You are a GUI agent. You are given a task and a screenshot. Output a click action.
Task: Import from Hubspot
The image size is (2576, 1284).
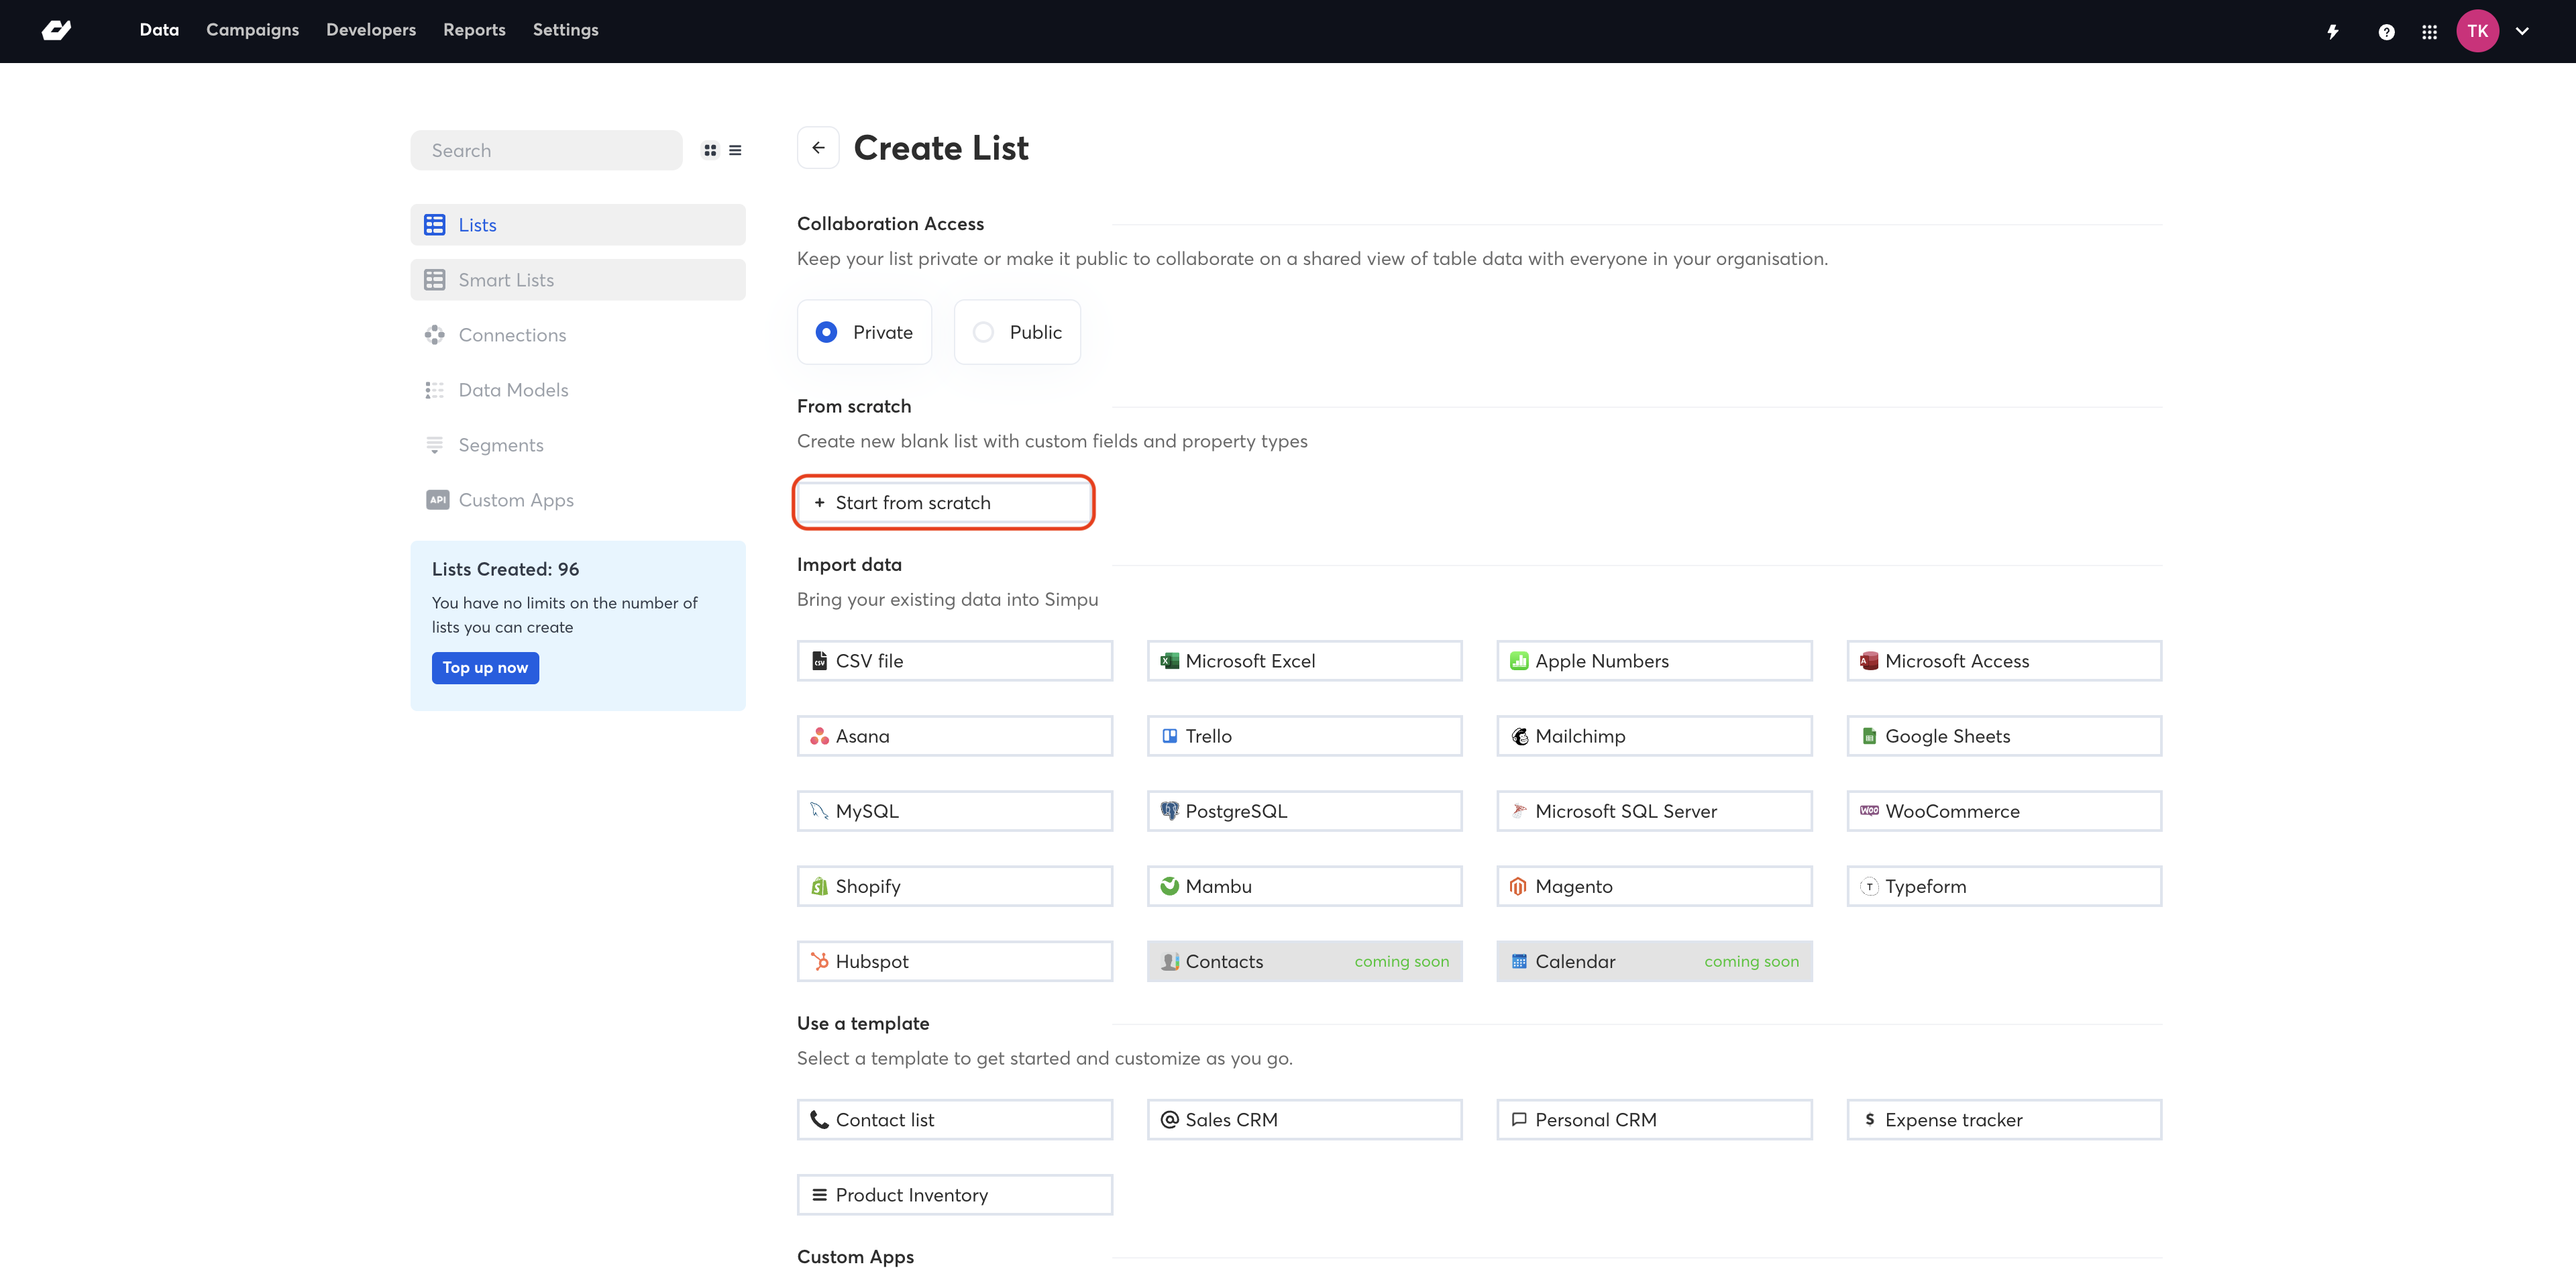click(955, 961)
